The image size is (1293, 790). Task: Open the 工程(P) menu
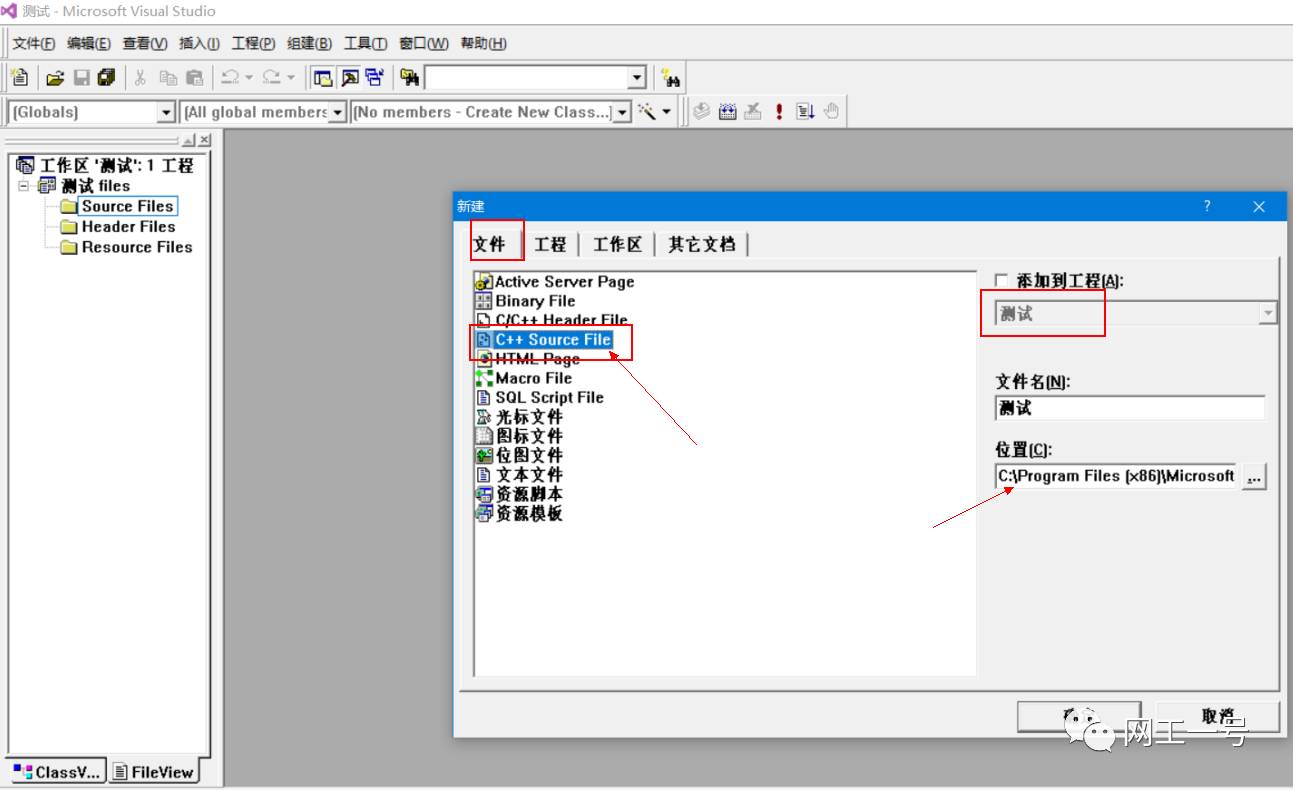(253, 43)
